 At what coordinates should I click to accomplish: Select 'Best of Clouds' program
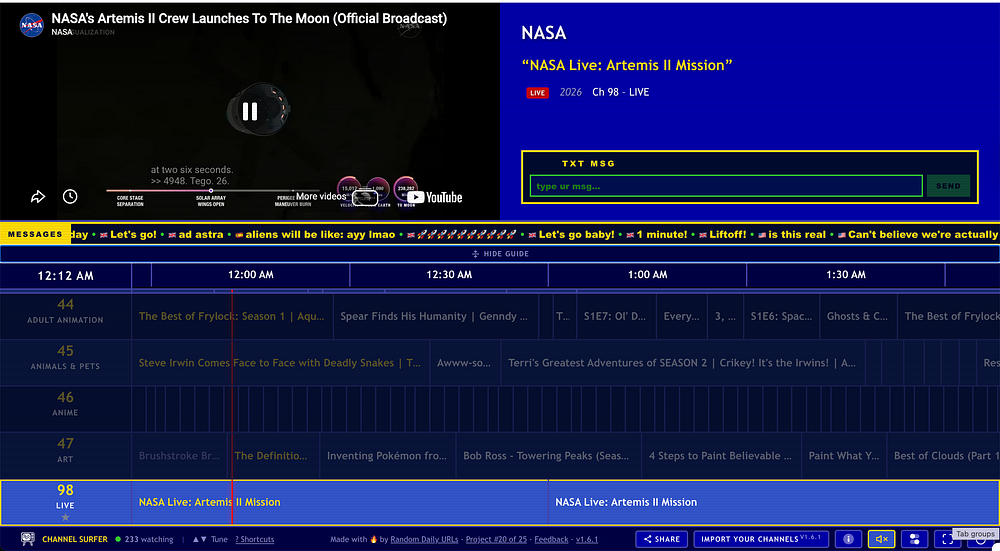[943, 456]
